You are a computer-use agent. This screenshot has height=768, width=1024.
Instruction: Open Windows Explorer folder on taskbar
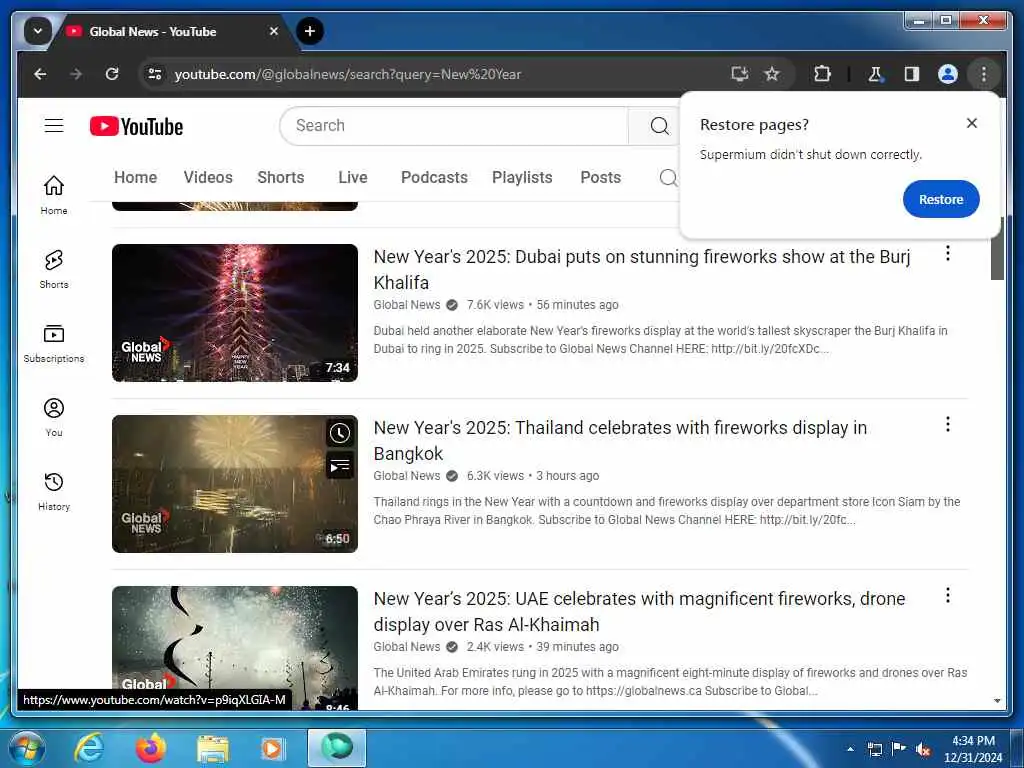[213, 748]
